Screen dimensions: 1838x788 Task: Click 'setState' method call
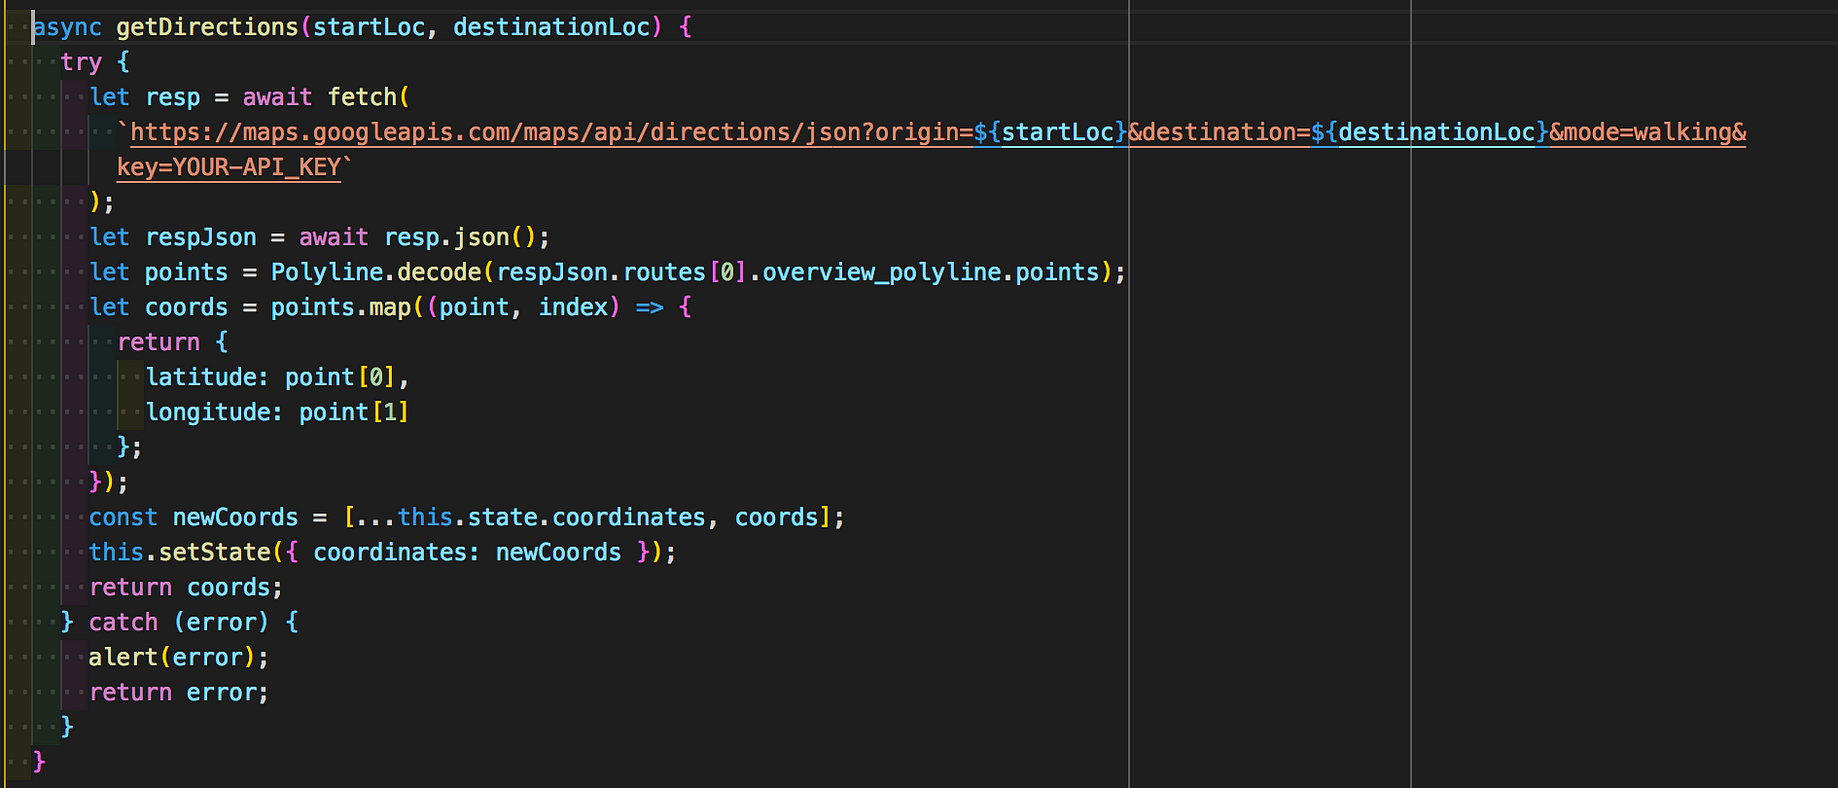[215, 552]
